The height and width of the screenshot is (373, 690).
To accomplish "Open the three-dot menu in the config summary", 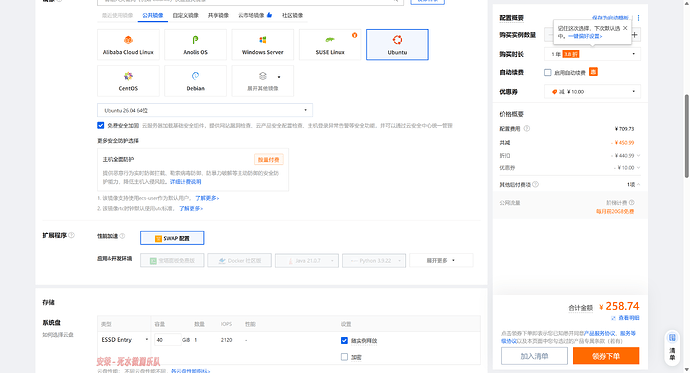I will click(x=639, y=18).
